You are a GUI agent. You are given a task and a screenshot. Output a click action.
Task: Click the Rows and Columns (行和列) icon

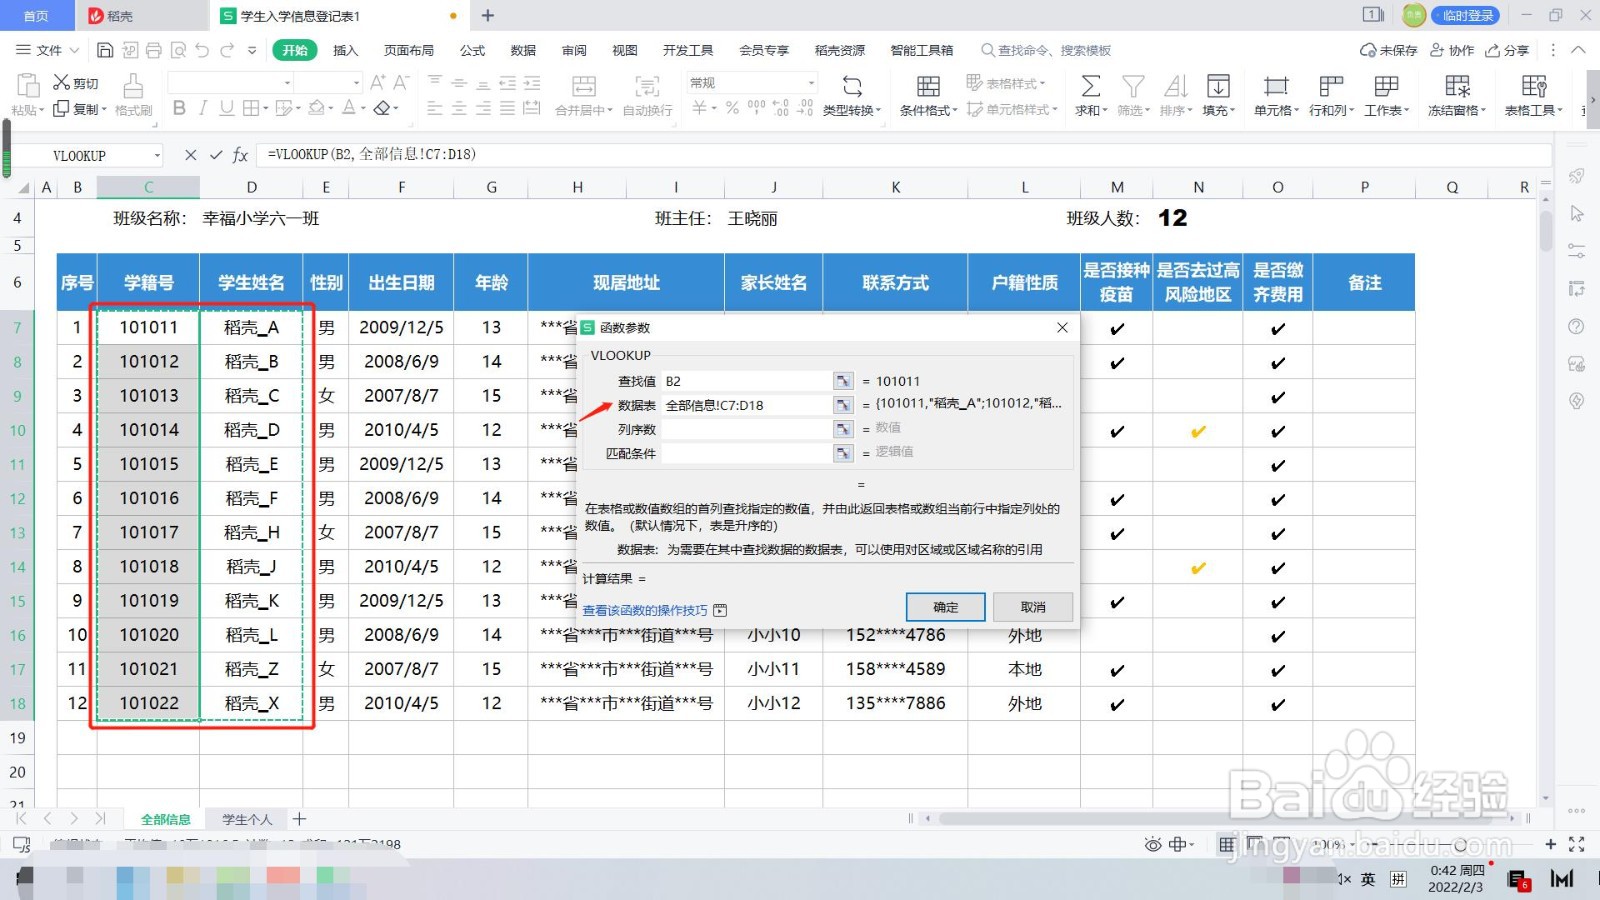1331,86
